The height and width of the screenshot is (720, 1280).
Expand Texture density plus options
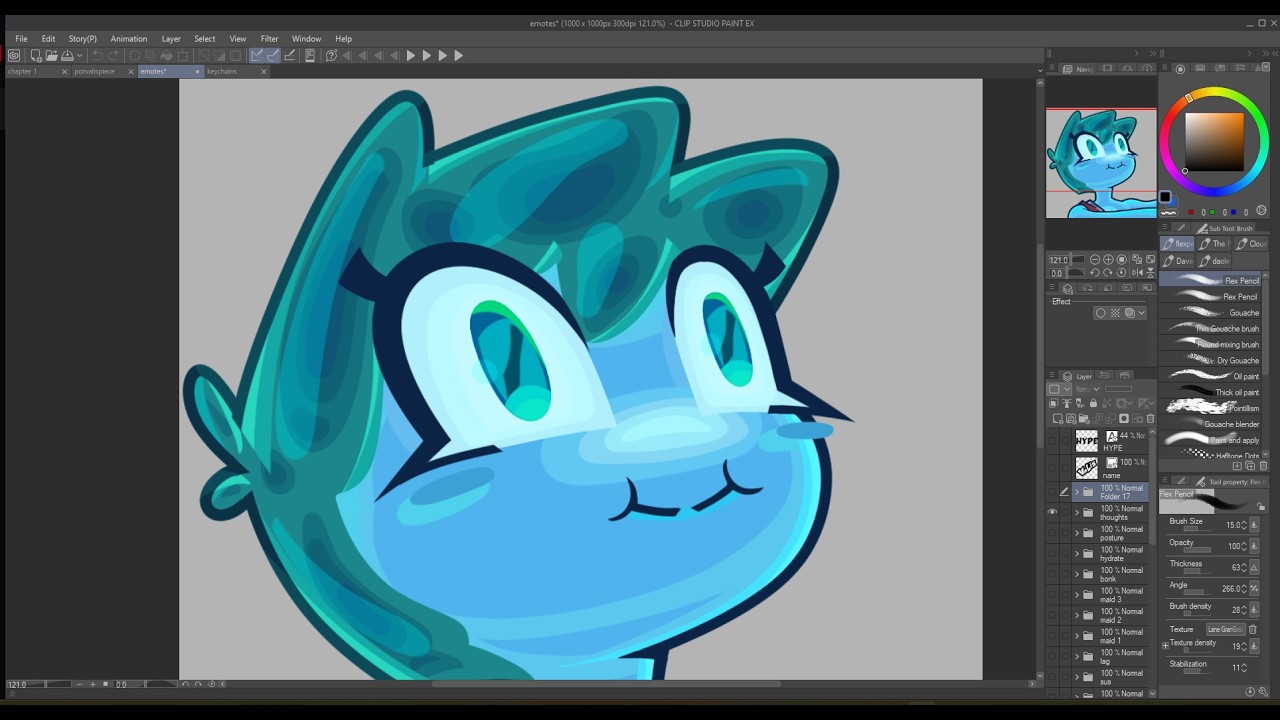coord(1165,646)
